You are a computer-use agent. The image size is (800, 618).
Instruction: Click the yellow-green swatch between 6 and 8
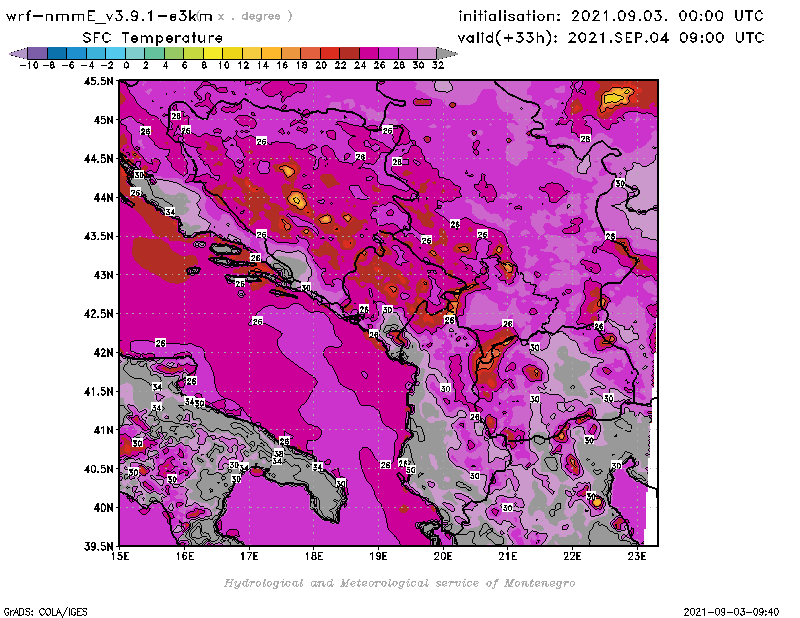click(193, 53)
